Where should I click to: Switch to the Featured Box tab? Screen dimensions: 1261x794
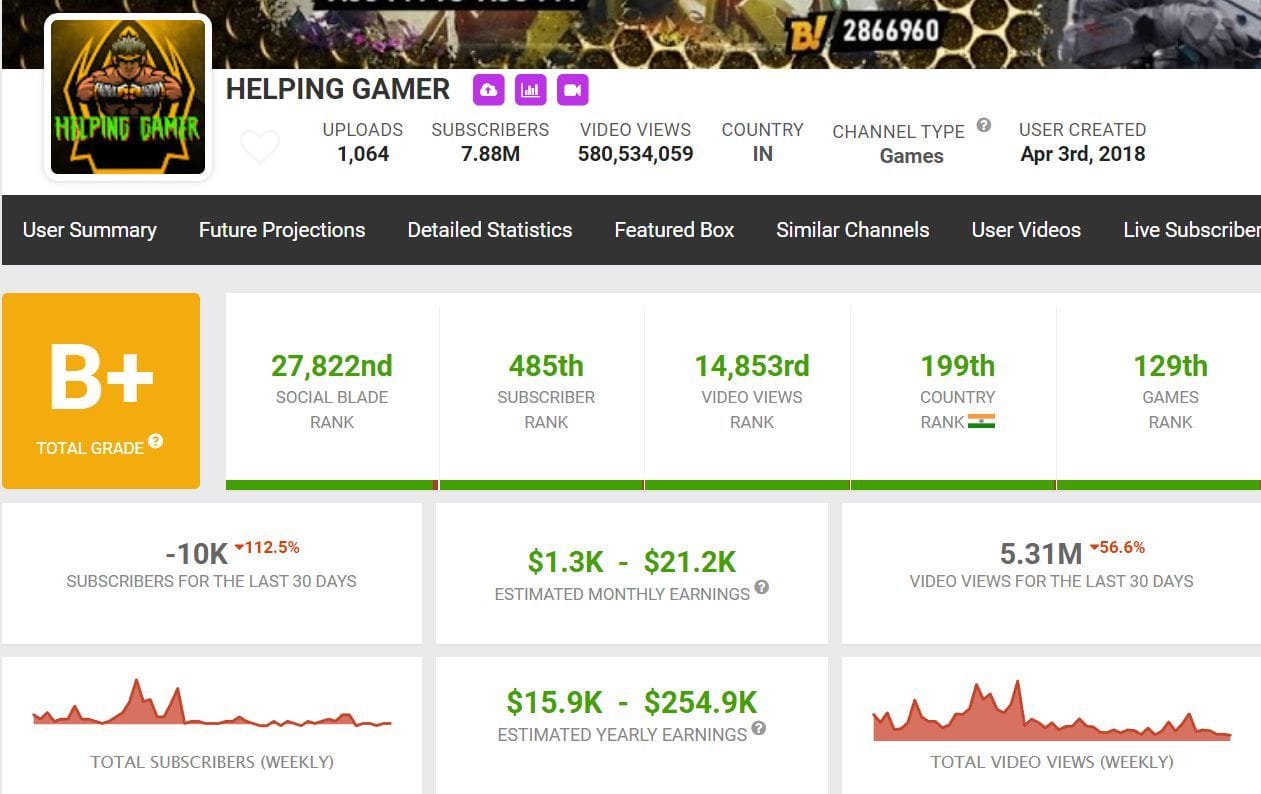674,230
